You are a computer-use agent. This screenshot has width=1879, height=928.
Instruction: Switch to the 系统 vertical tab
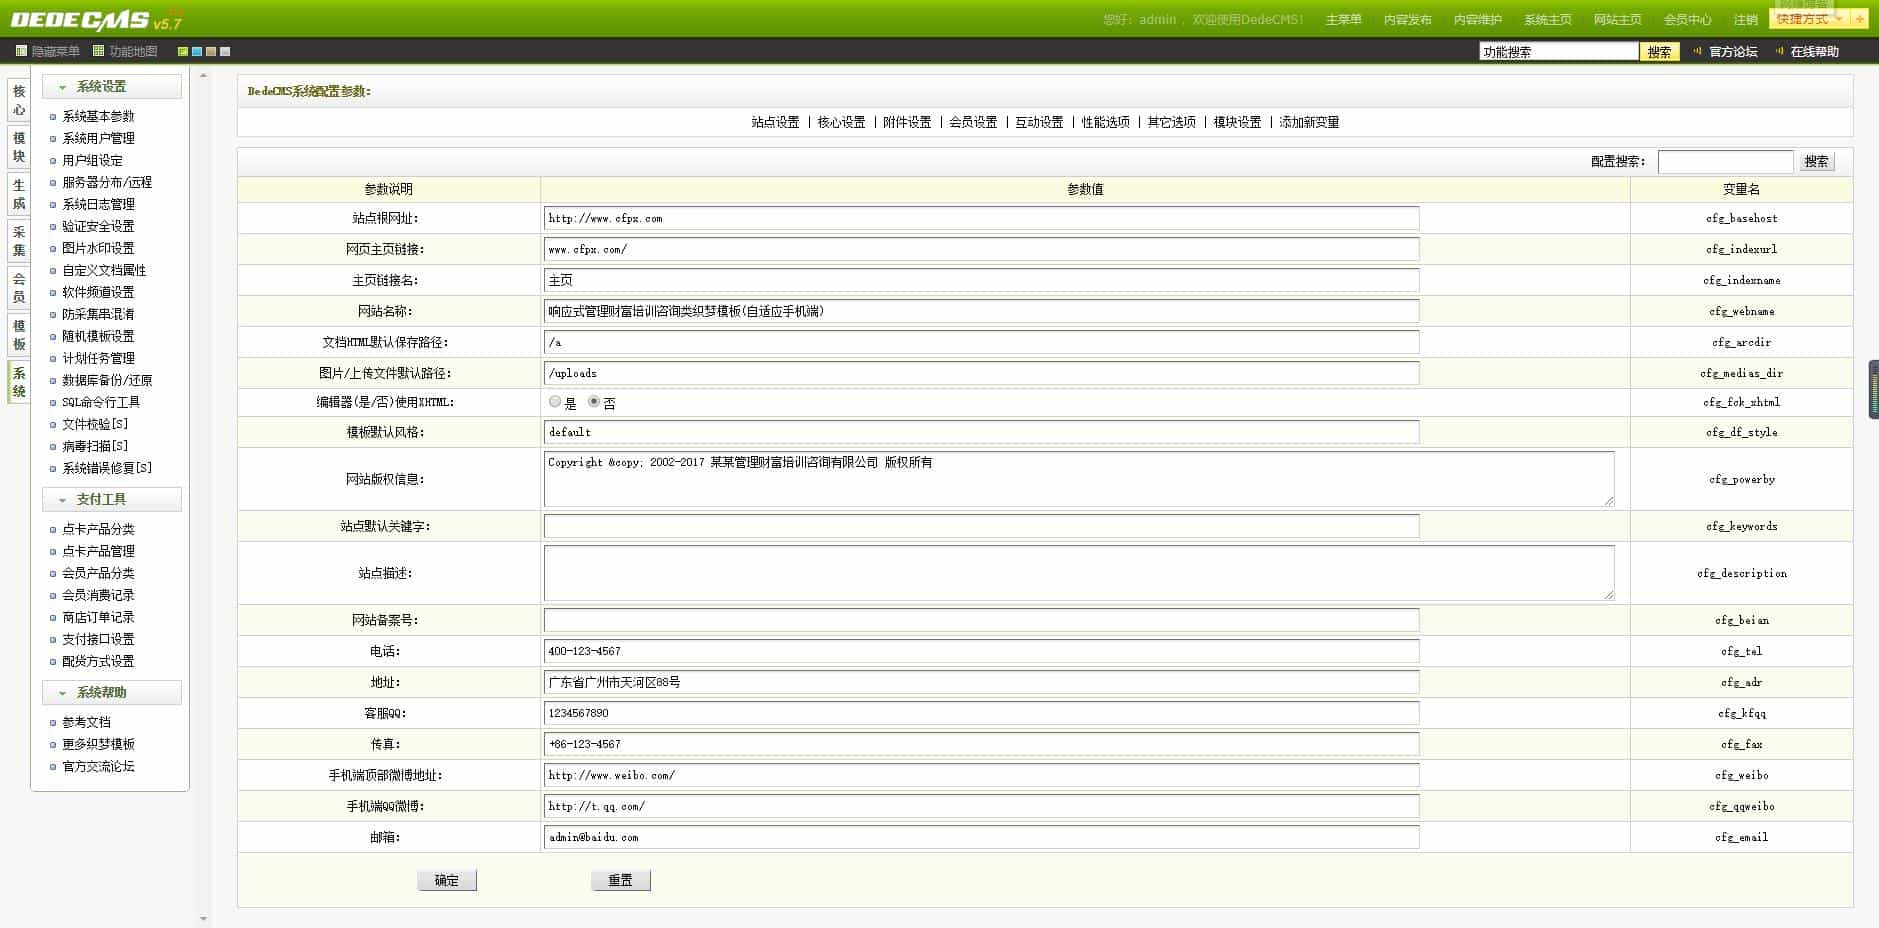click(19, 382)
